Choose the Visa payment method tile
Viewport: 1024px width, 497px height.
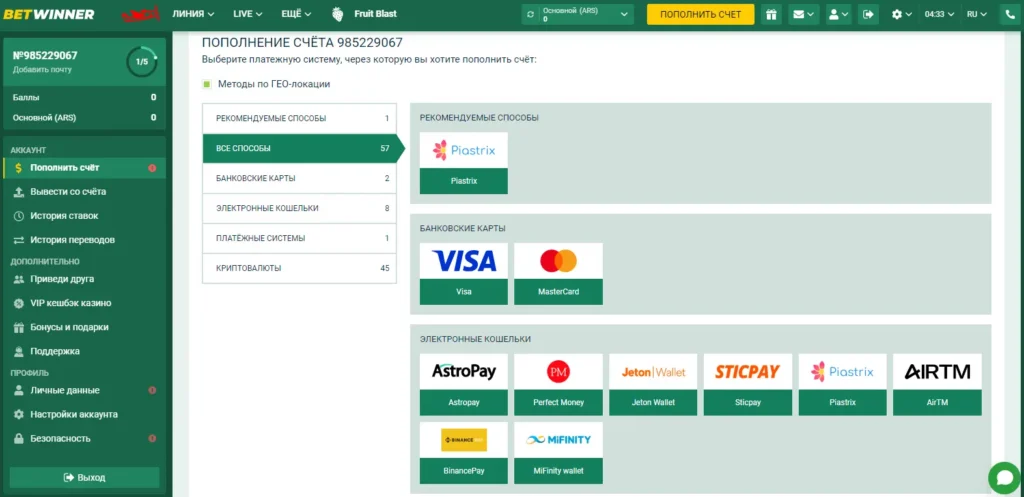point(464,273)
